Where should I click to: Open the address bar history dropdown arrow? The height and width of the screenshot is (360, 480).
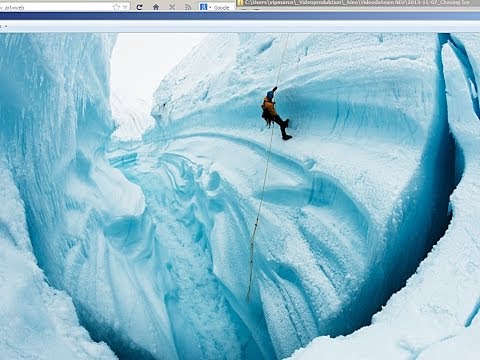(125, 7)
